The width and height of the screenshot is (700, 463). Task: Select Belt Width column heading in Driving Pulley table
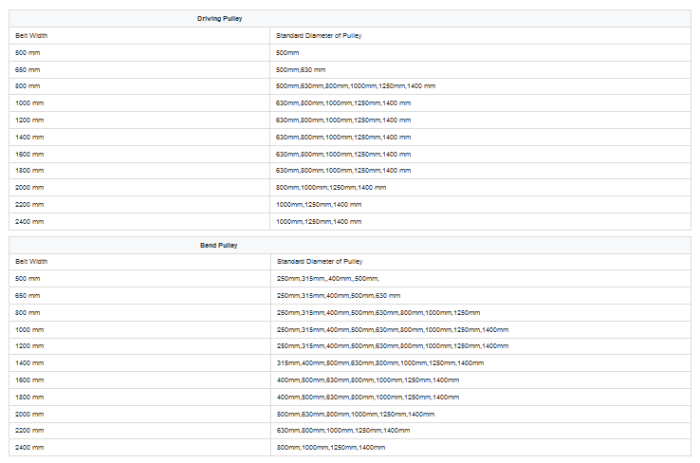[x=31, y=35]
